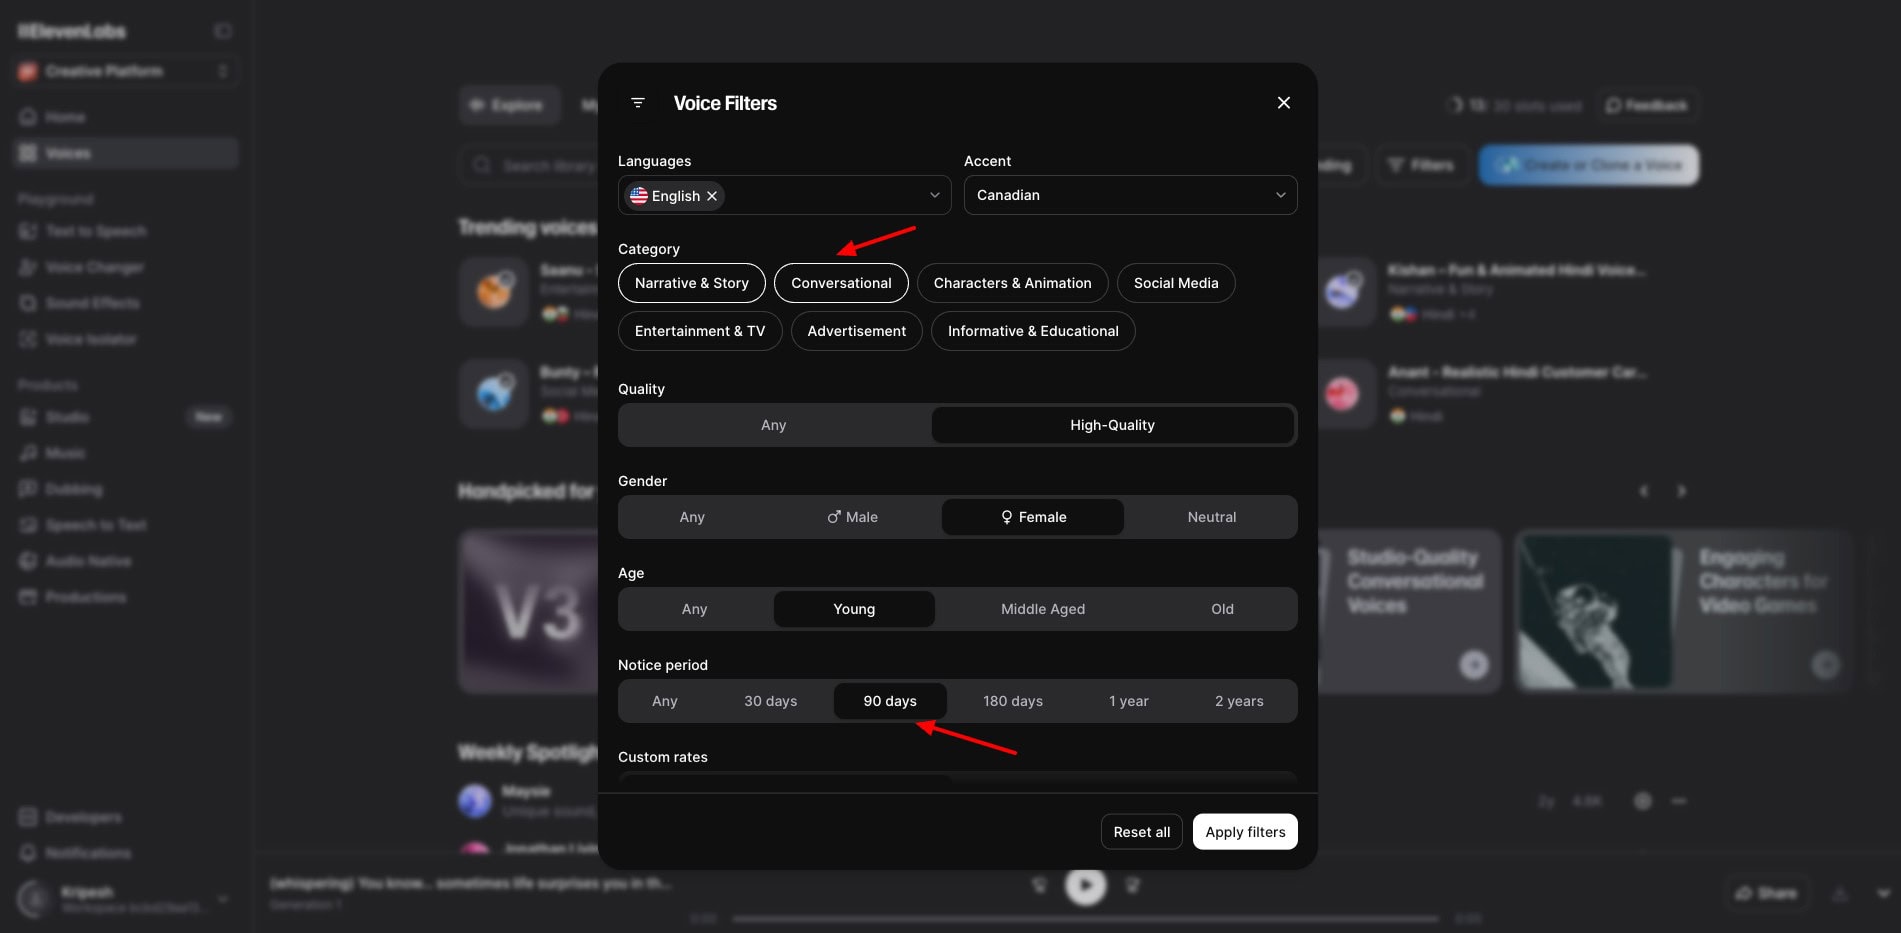The width and height of the screenshot is (1901, 933).
Task: Pick the 30 days notice period
Action: pyautogui.click(x=771, y=701)
